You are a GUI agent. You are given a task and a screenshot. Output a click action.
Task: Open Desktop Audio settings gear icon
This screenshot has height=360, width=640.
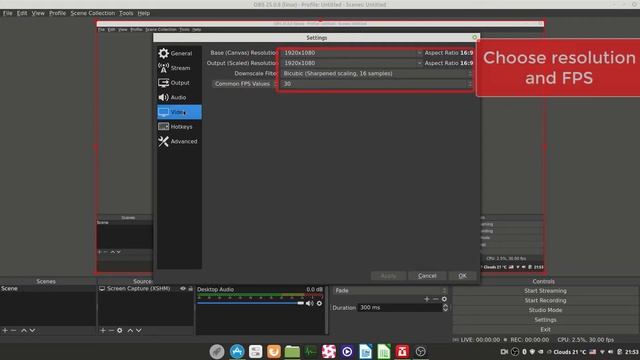point(319,303)
